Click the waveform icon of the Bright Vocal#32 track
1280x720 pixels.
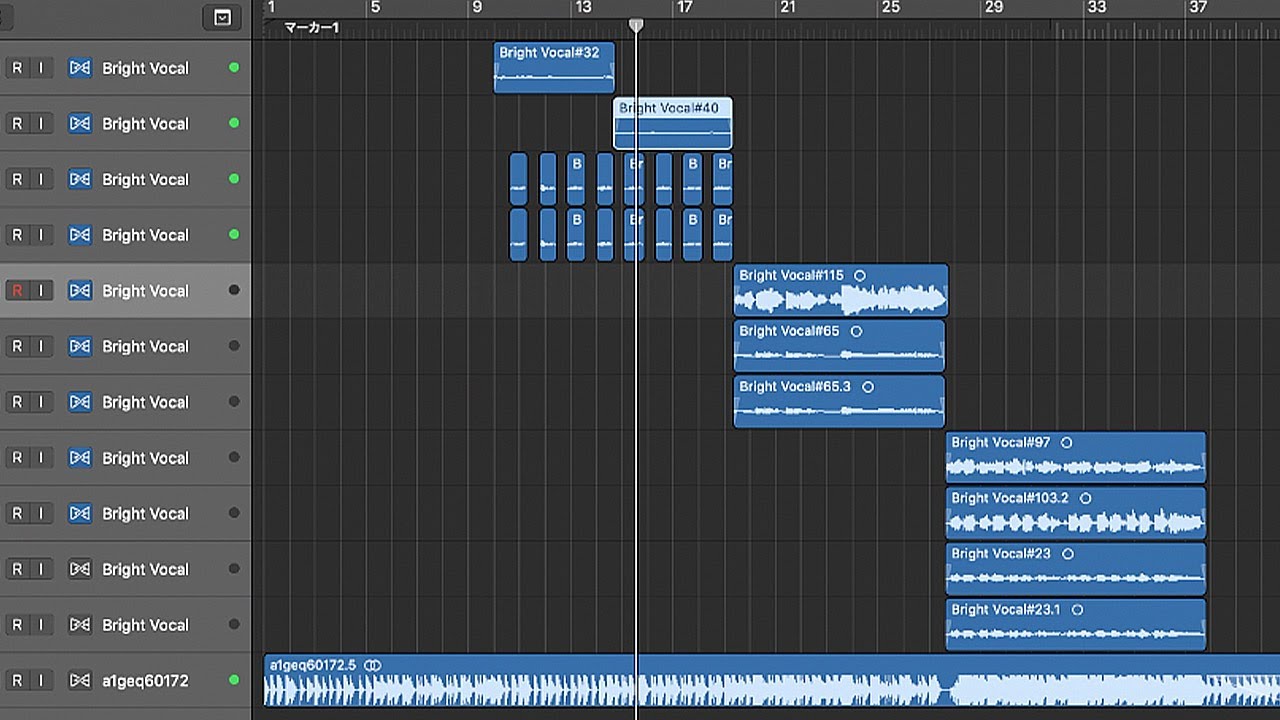(x=80, y=68)
